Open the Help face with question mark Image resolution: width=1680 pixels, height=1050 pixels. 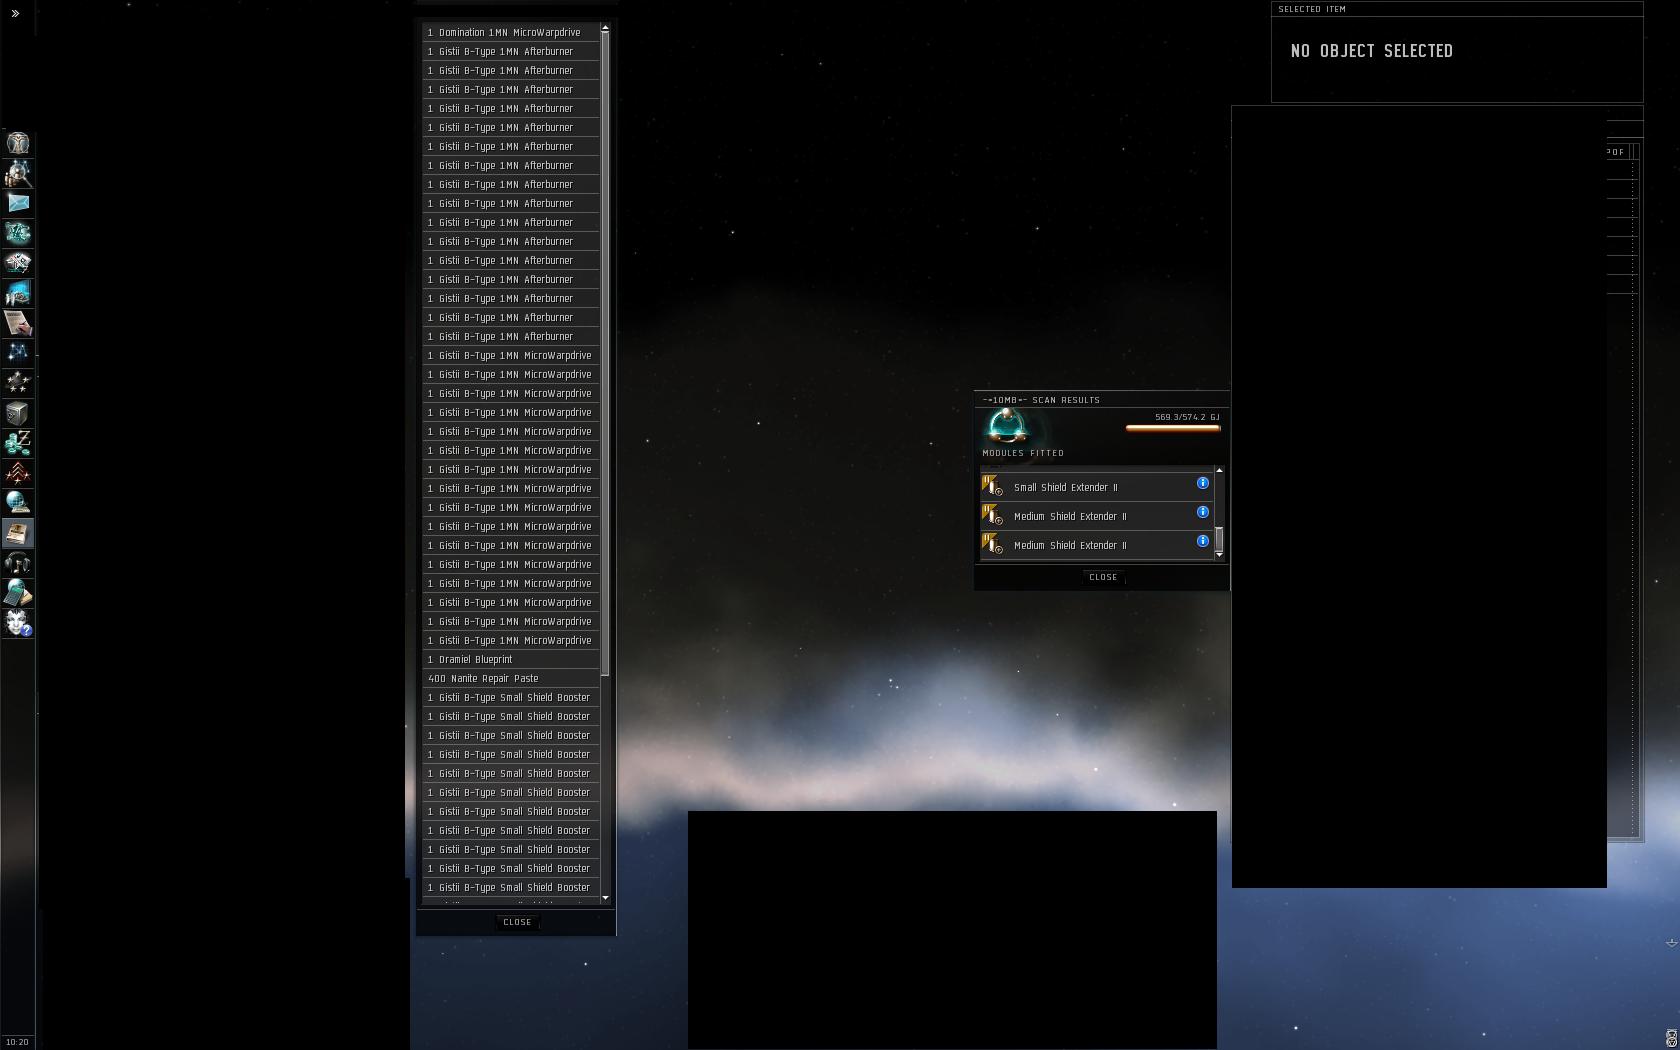coord(18,623)
